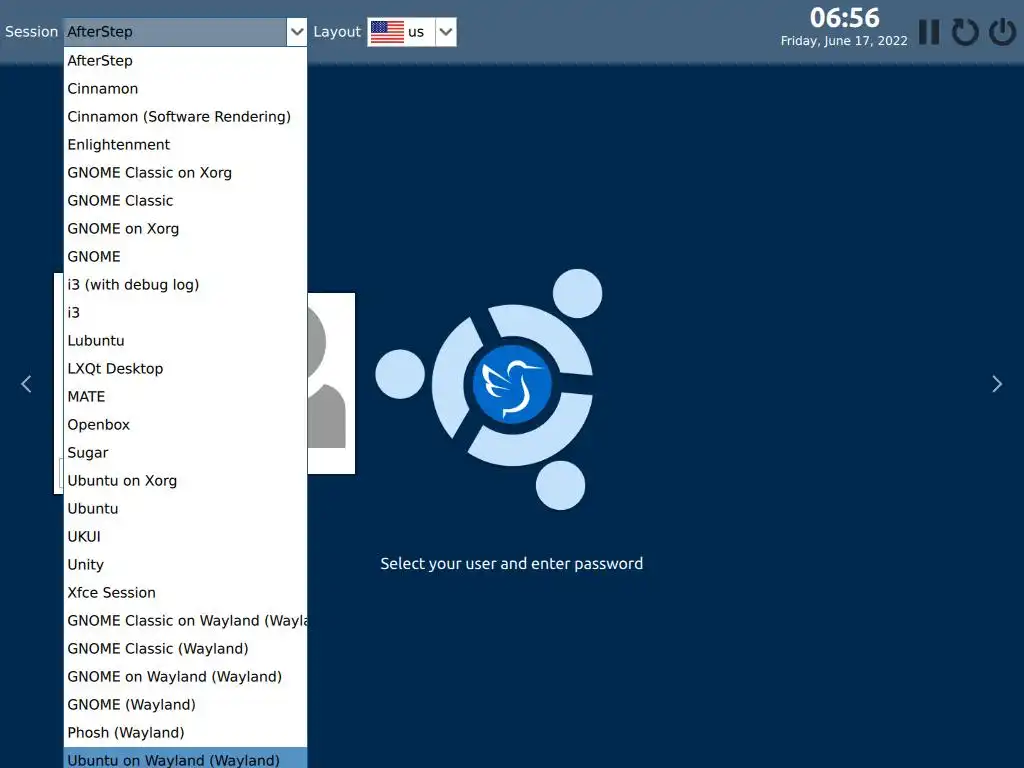Screen dimensions: 1024x768
Task: Pick the Sugar session
Action: pos(185,453)
